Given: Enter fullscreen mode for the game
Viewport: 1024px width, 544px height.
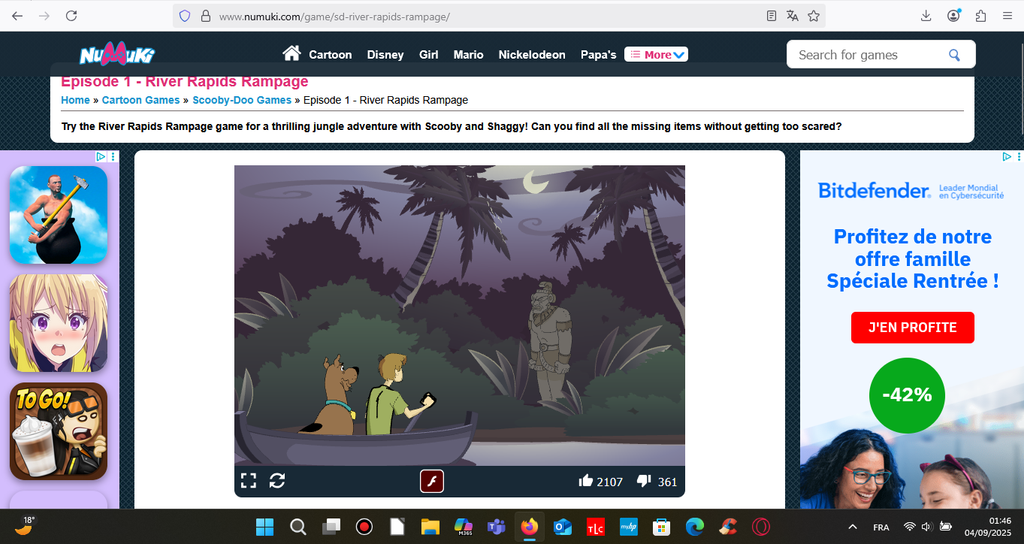Looking at the screenshot, I should click(248, 481).
